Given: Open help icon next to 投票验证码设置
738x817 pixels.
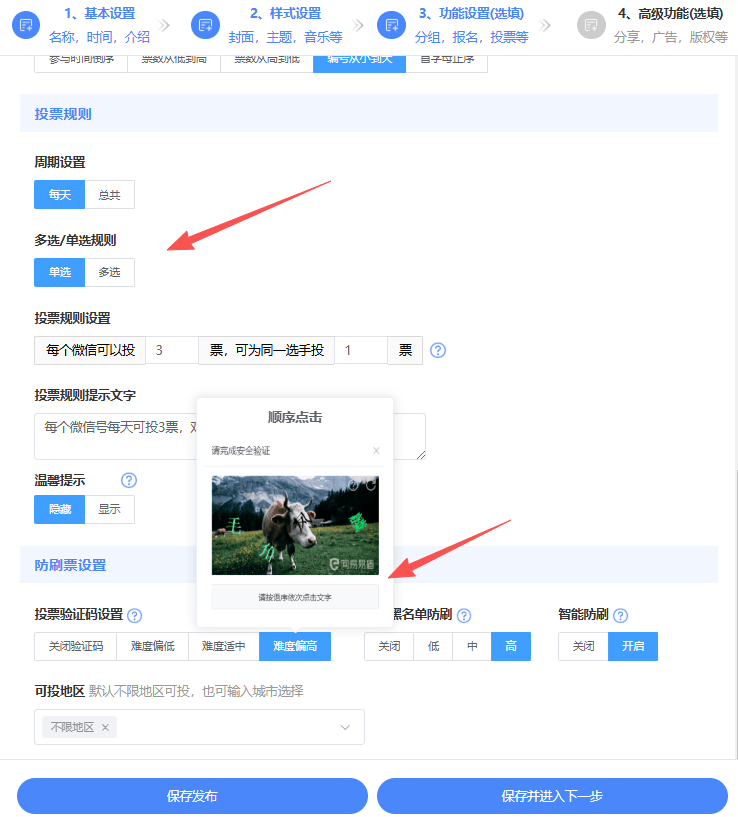Looking at the screenshot, I should click(135, 616).
